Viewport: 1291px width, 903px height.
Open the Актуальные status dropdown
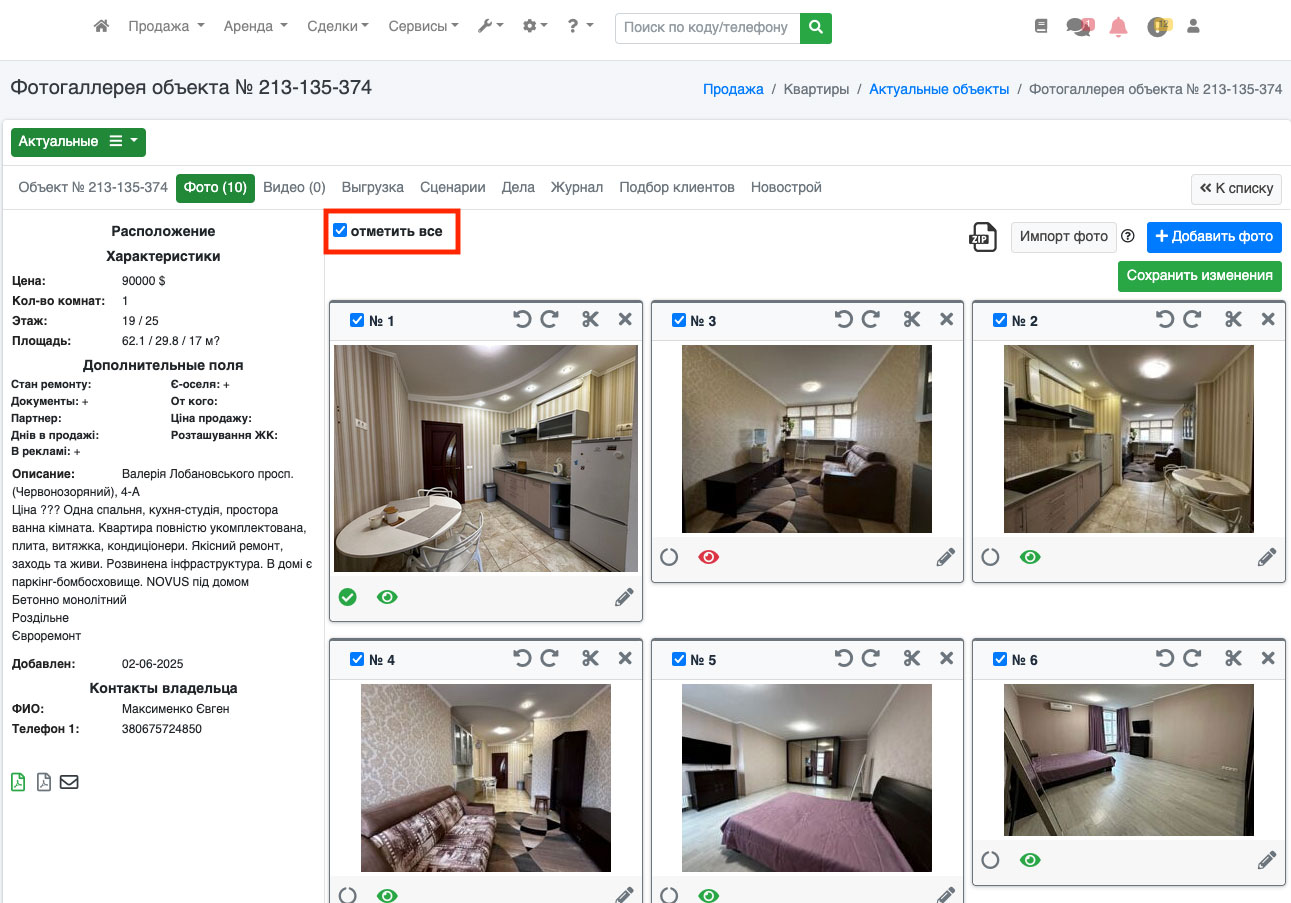78,142
